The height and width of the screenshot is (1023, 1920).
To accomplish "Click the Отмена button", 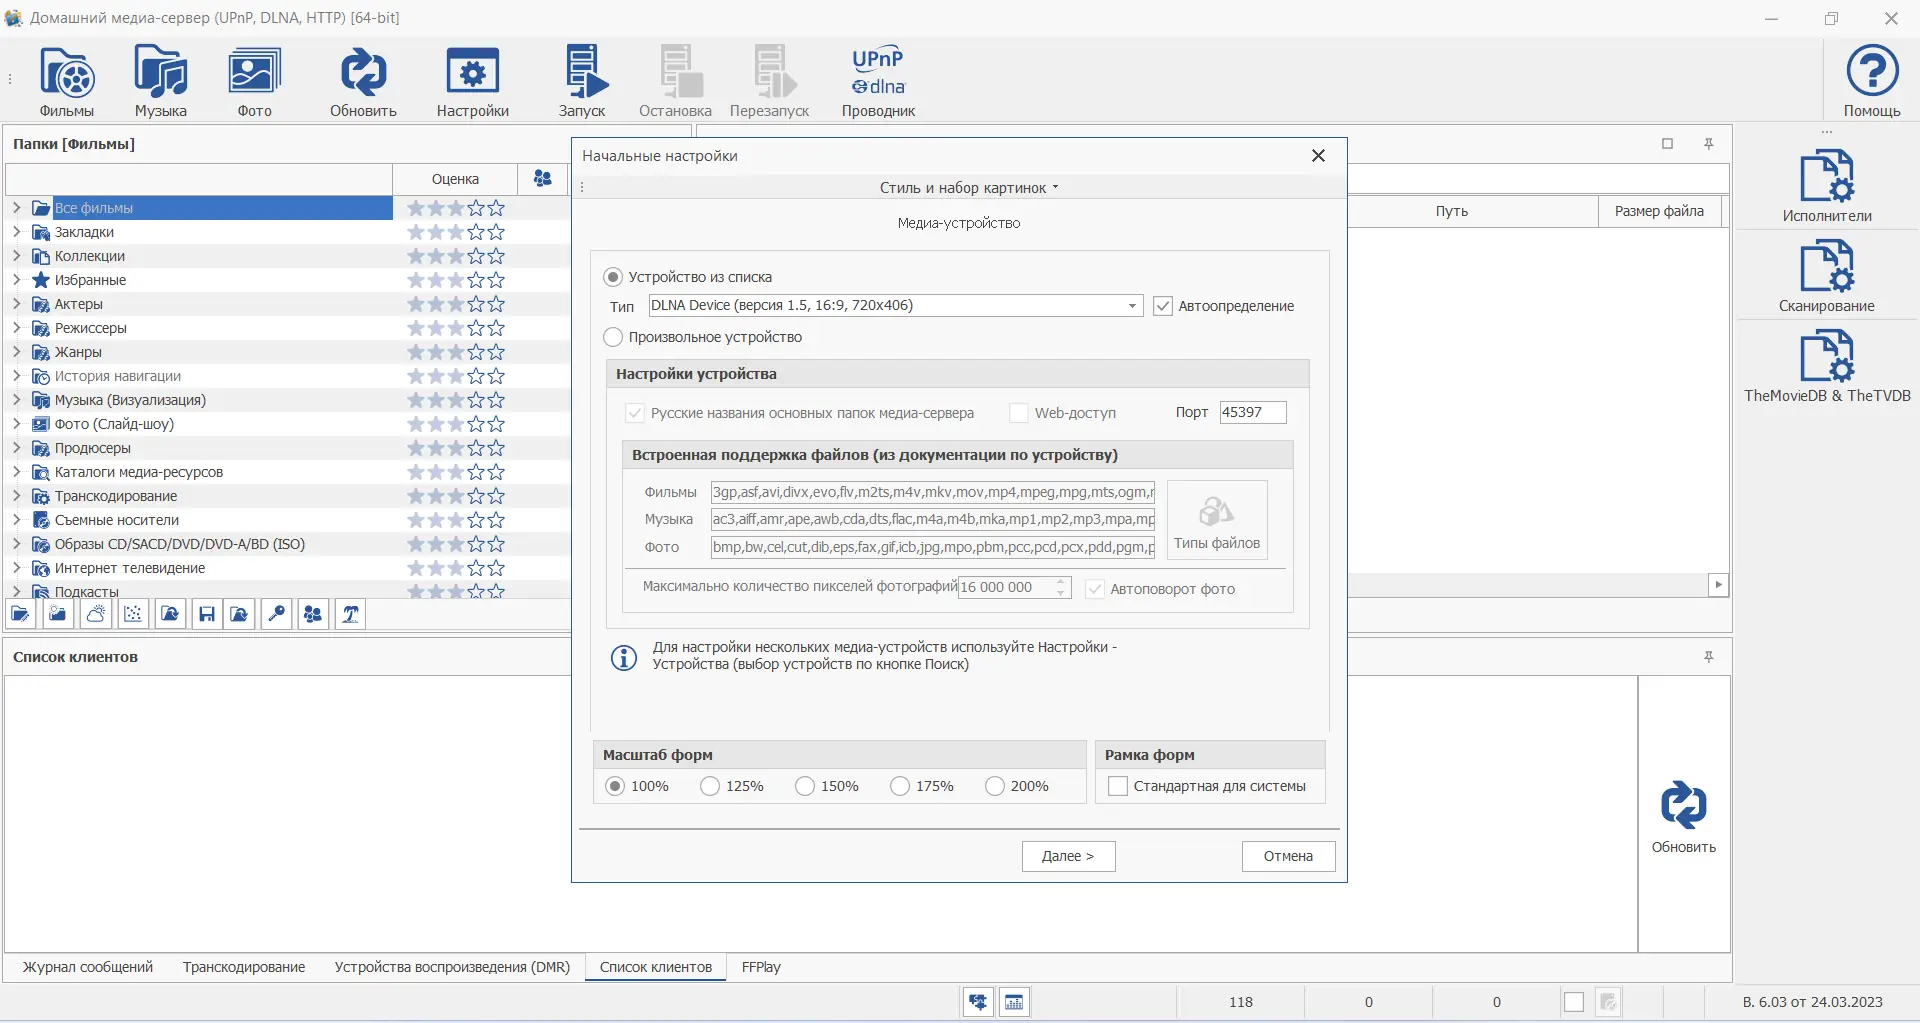I will pyautogui.click(x=1288, y=856).
